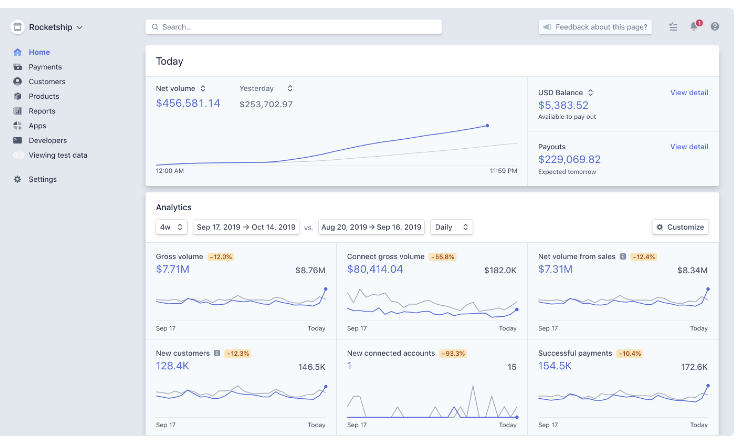Viewport: 736px width, 442px height.
Task: Click the Home house icon in sidebar
Action: pos(17,52)
